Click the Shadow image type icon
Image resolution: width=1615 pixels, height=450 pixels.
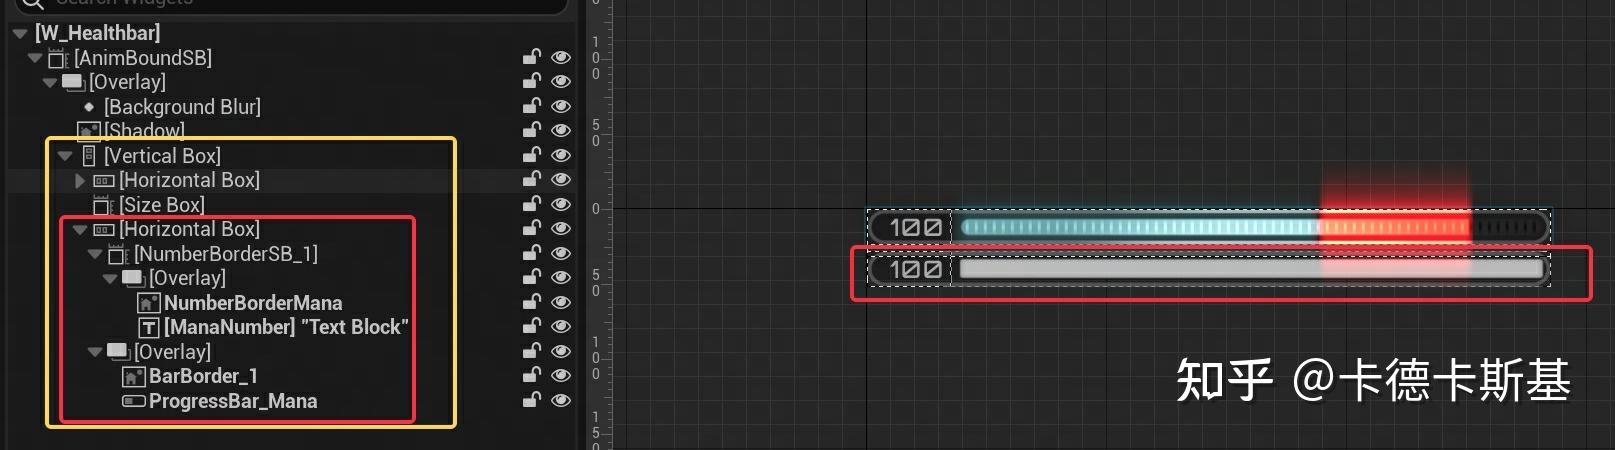(x=89, y=131)
